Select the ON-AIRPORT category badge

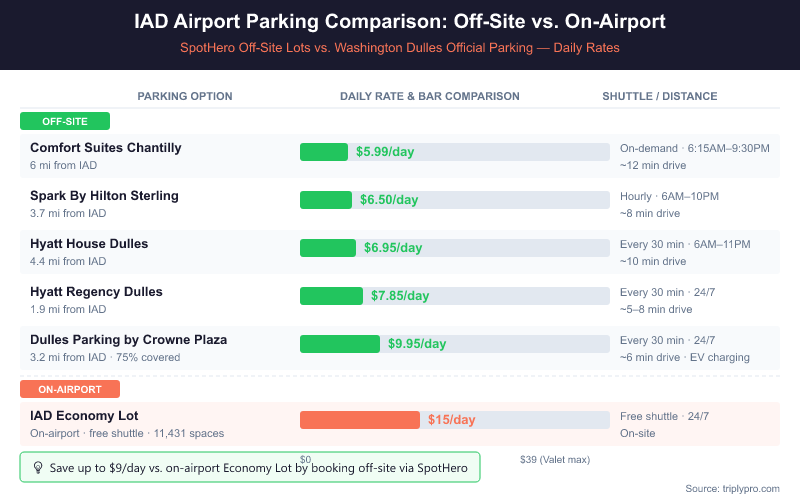coord(69,388)
